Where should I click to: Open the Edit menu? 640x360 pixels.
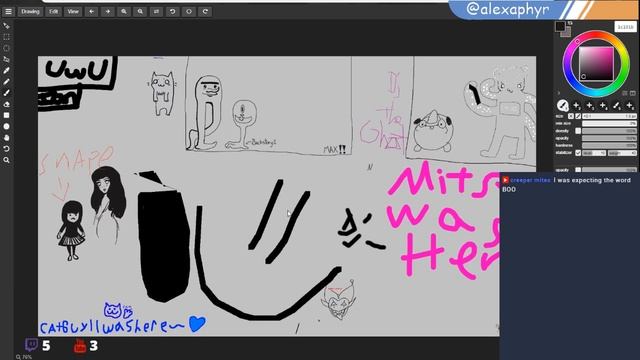click(53, 11)
